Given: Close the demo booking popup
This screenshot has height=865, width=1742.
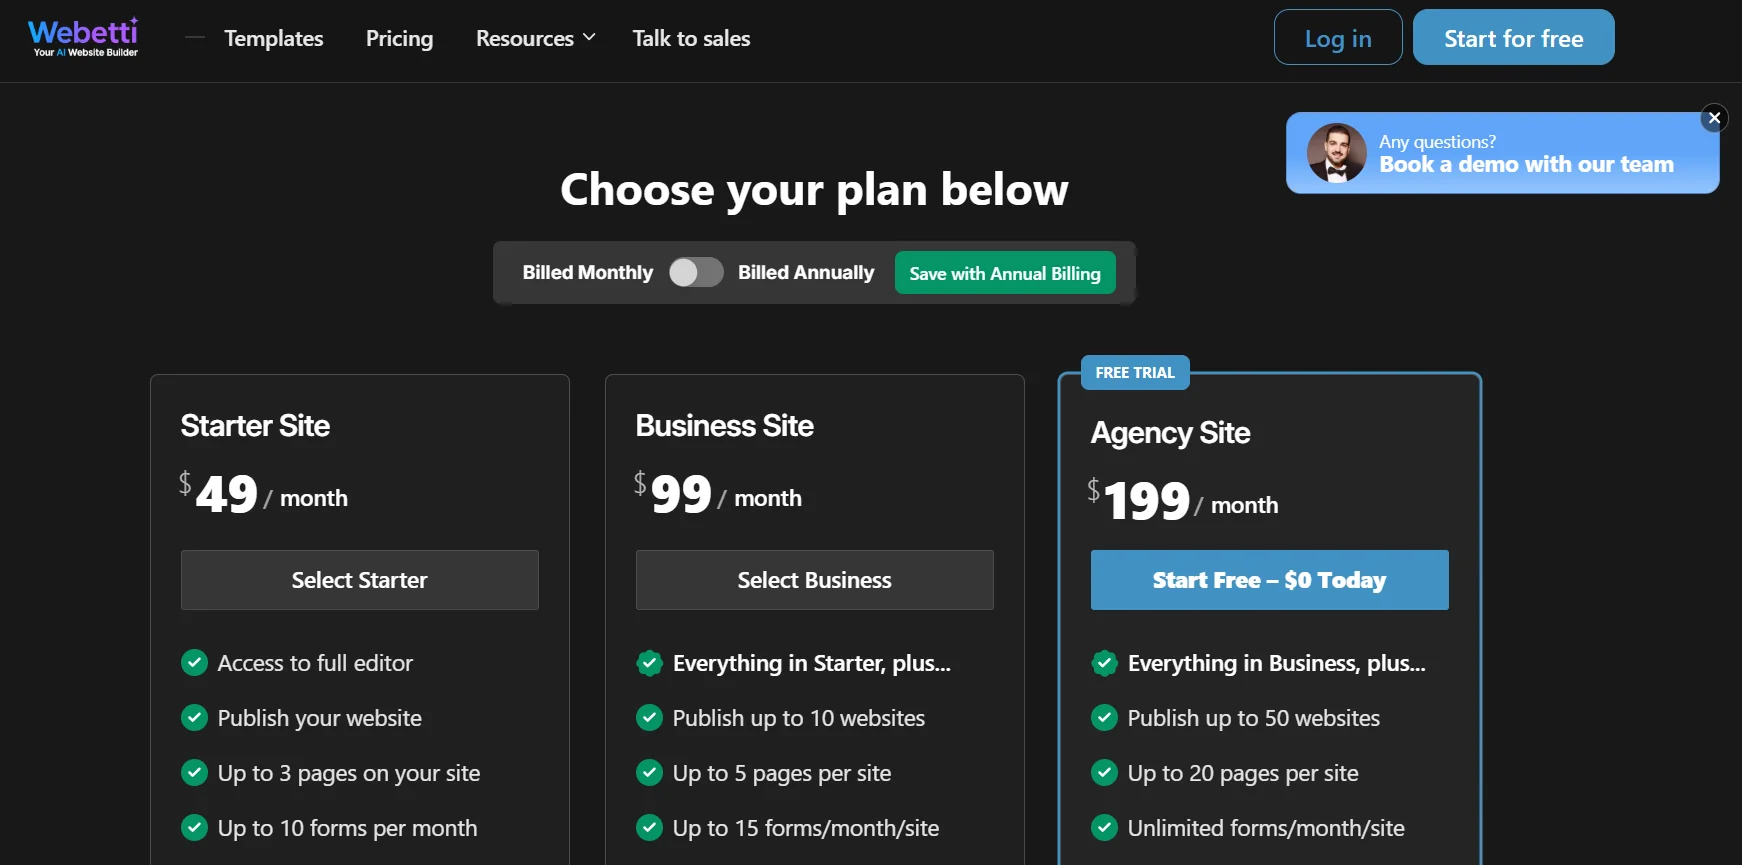Looking at the screenshot, I should point(1714,118).
